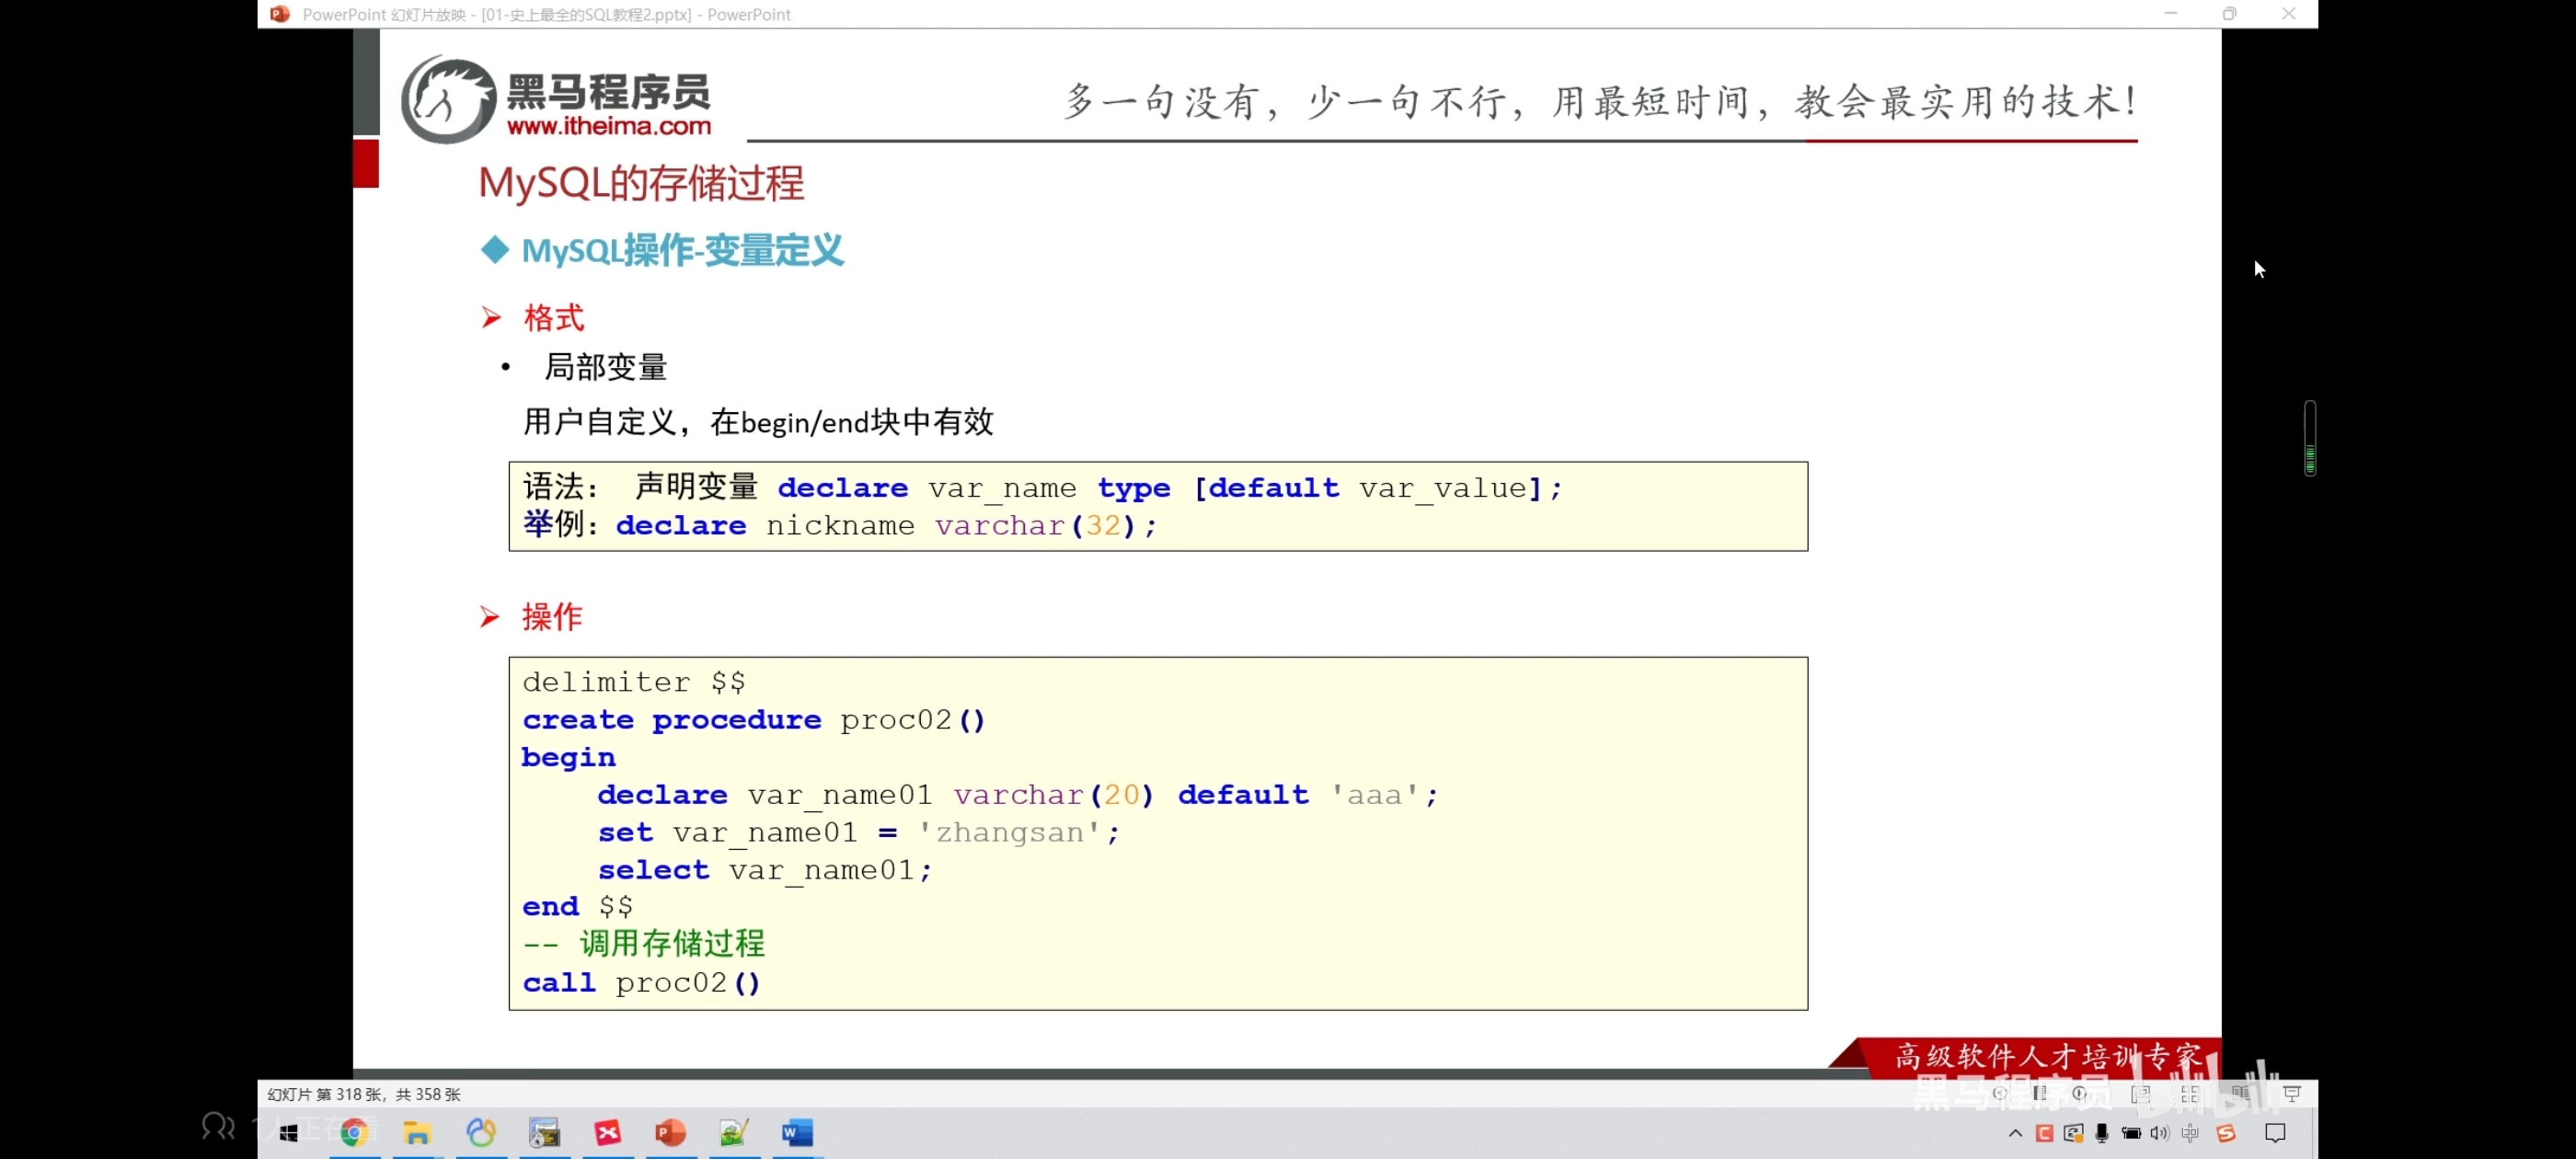
Task: Toggle Chinese input mode indicator
Action: [2190, 1133]
